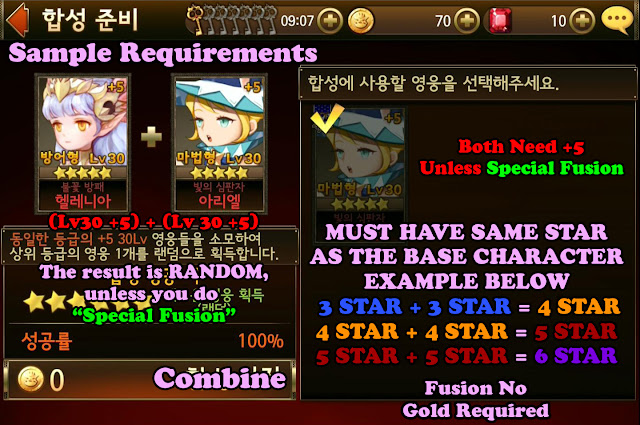Tap the golden key icon in top bar
The height and width of the screenshot is (425, 640).
coord(196,20)
